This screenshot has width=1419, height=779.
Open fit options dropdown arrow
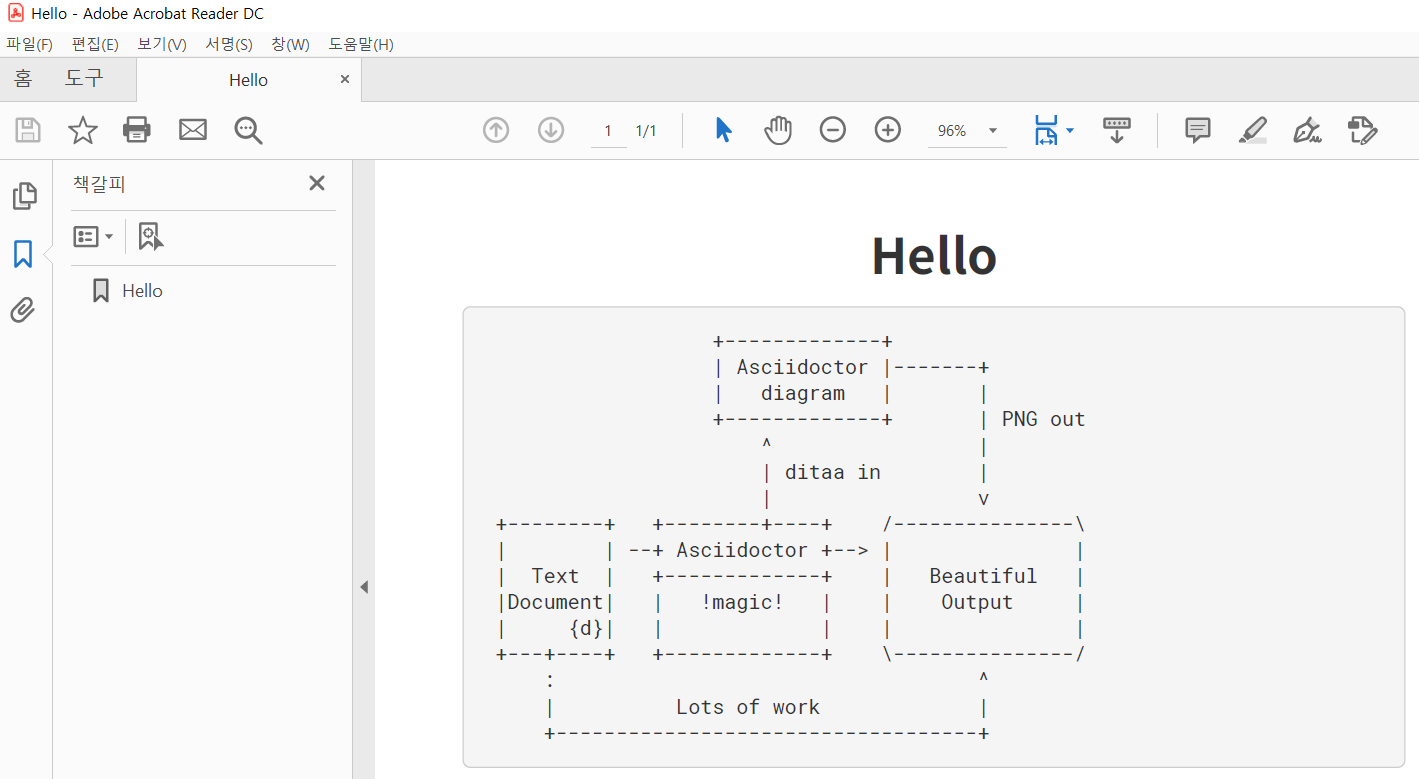coord(1070,131)
